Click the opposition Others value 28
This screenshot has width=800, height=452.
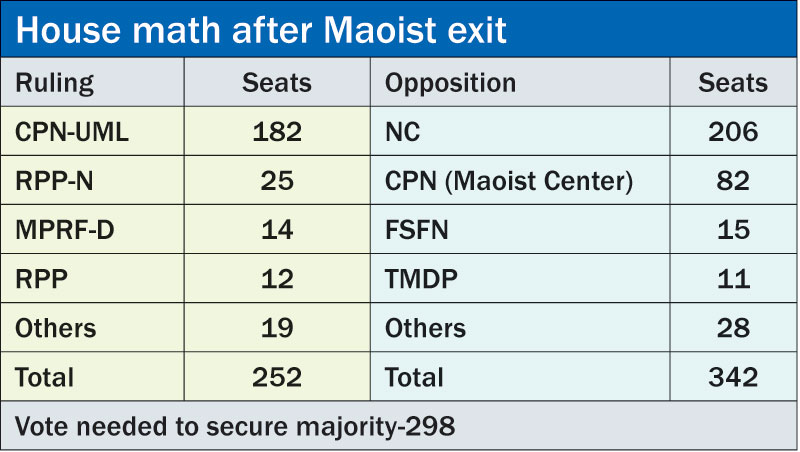[x=732, y=328]
